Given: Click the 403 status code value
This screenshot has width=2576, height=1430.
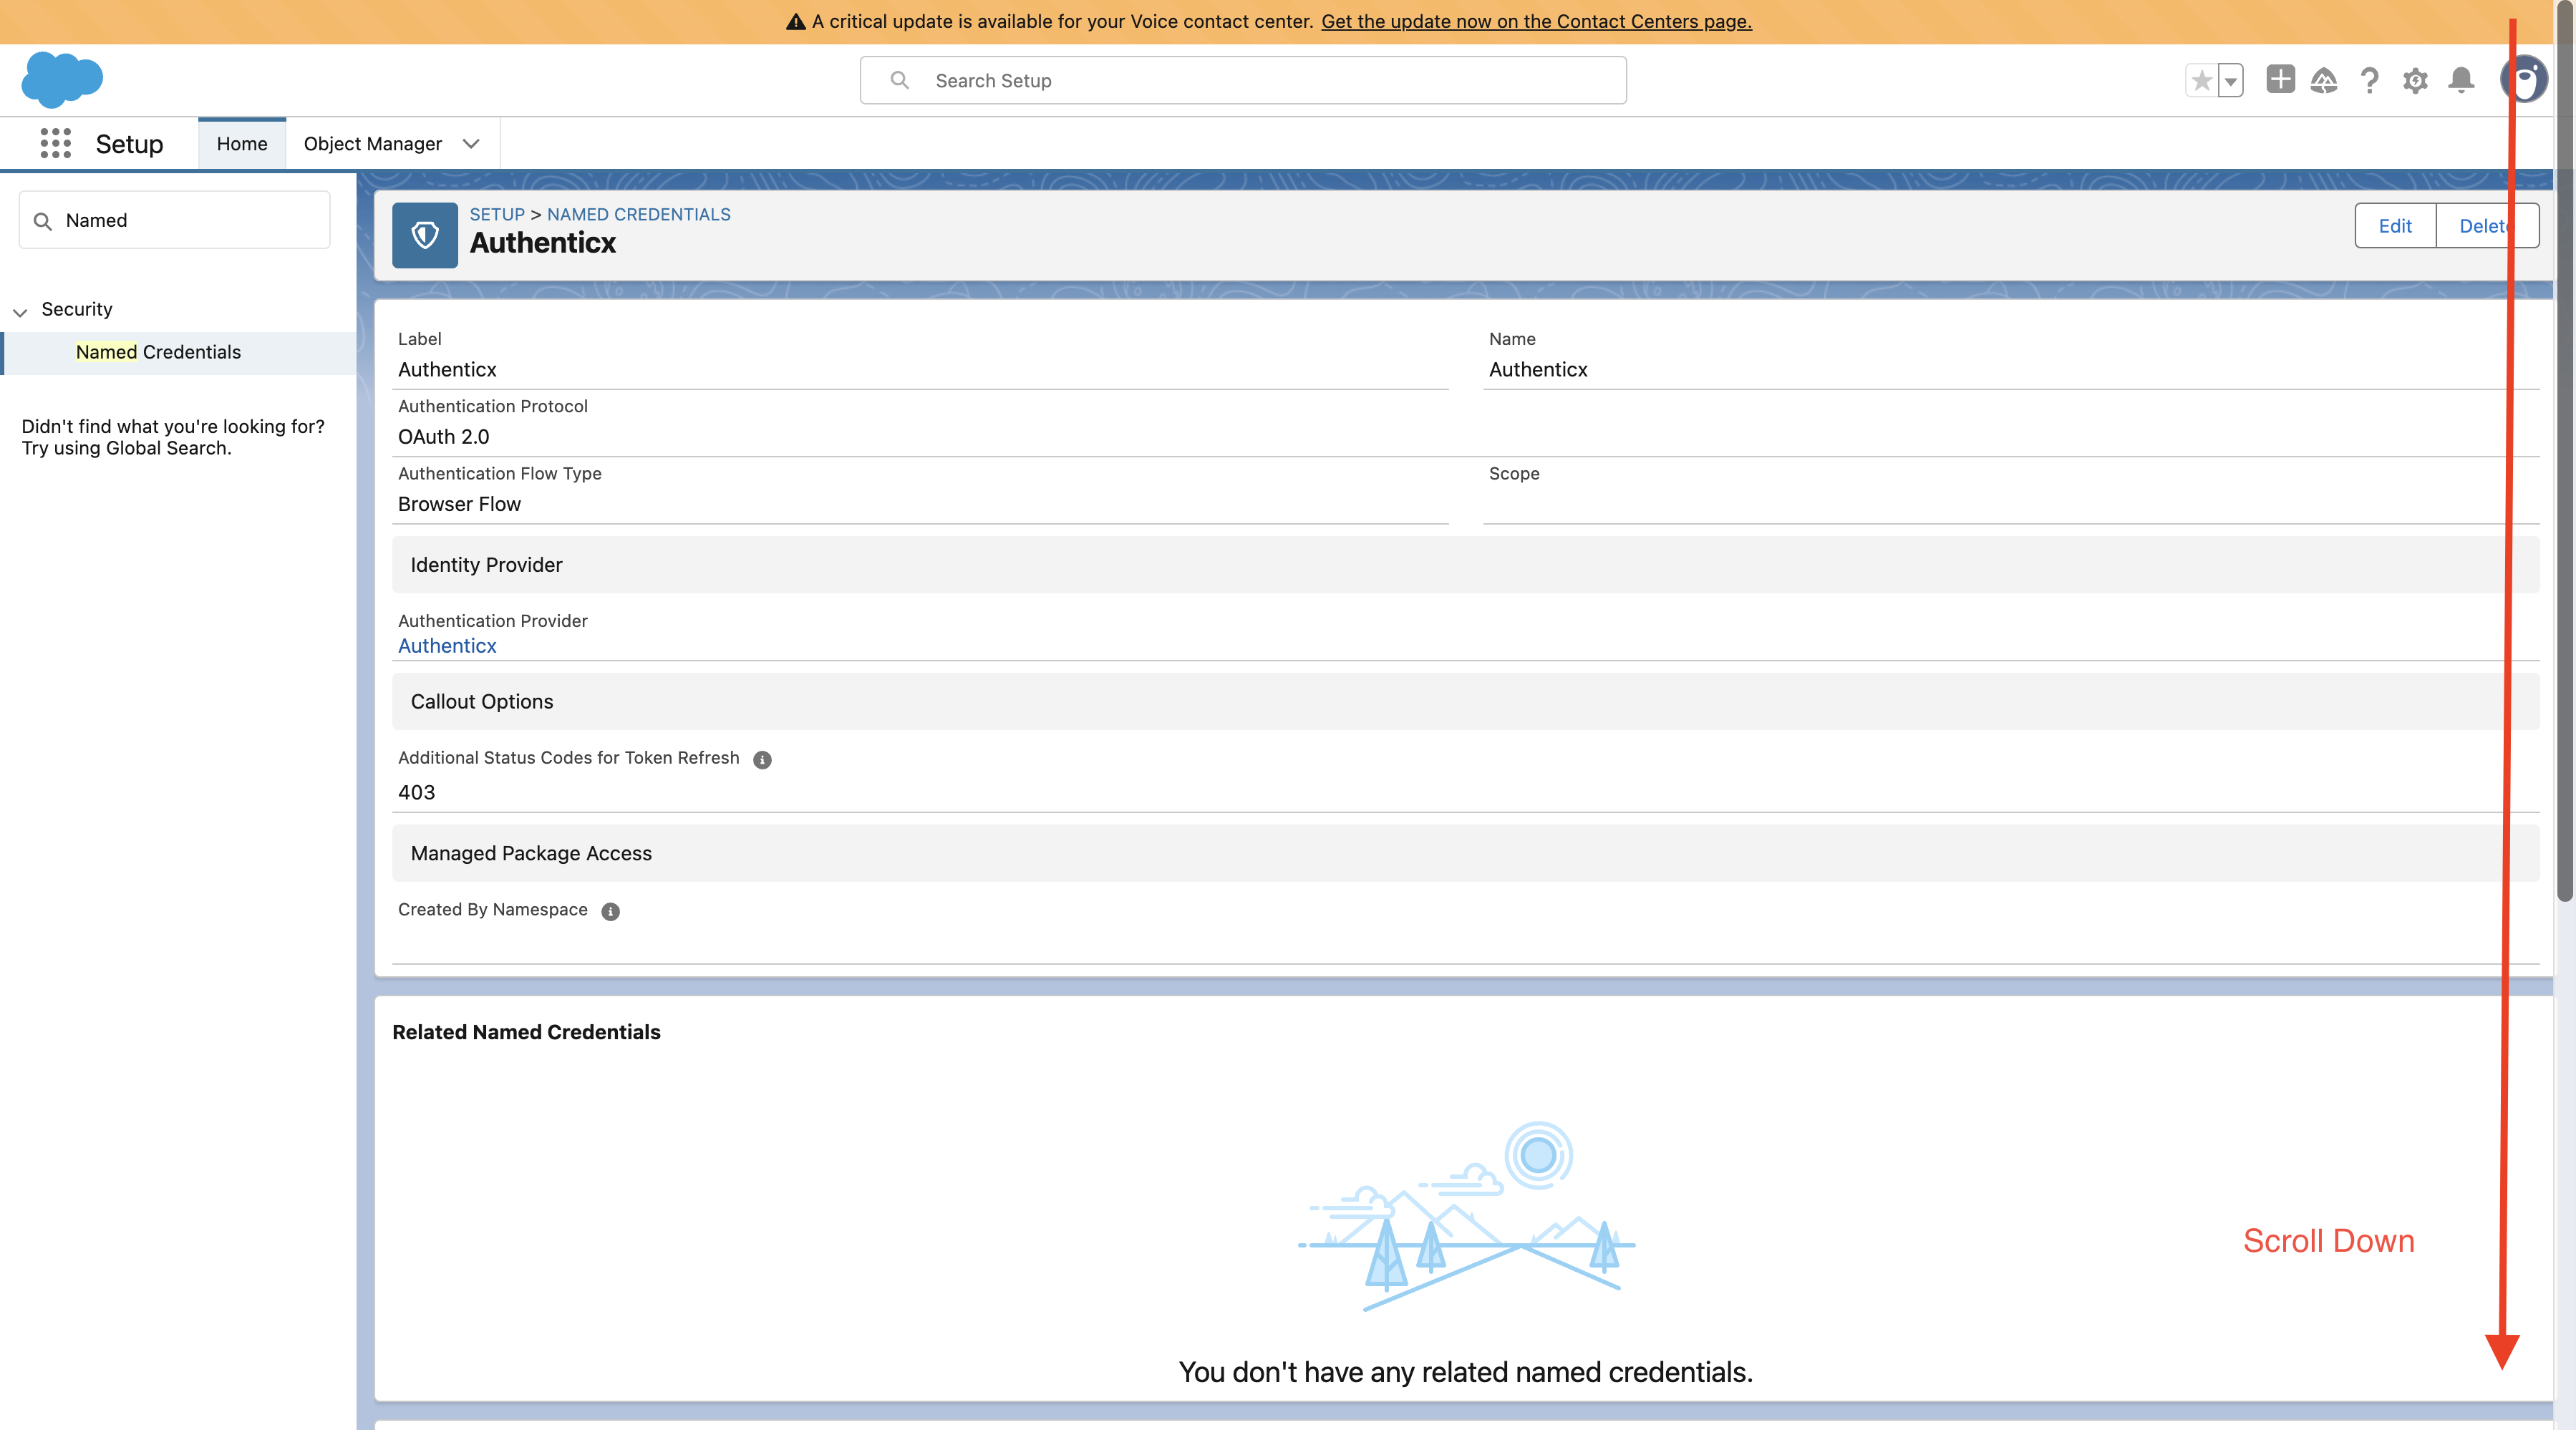Looking at the screenshot, I should [416, 792].
